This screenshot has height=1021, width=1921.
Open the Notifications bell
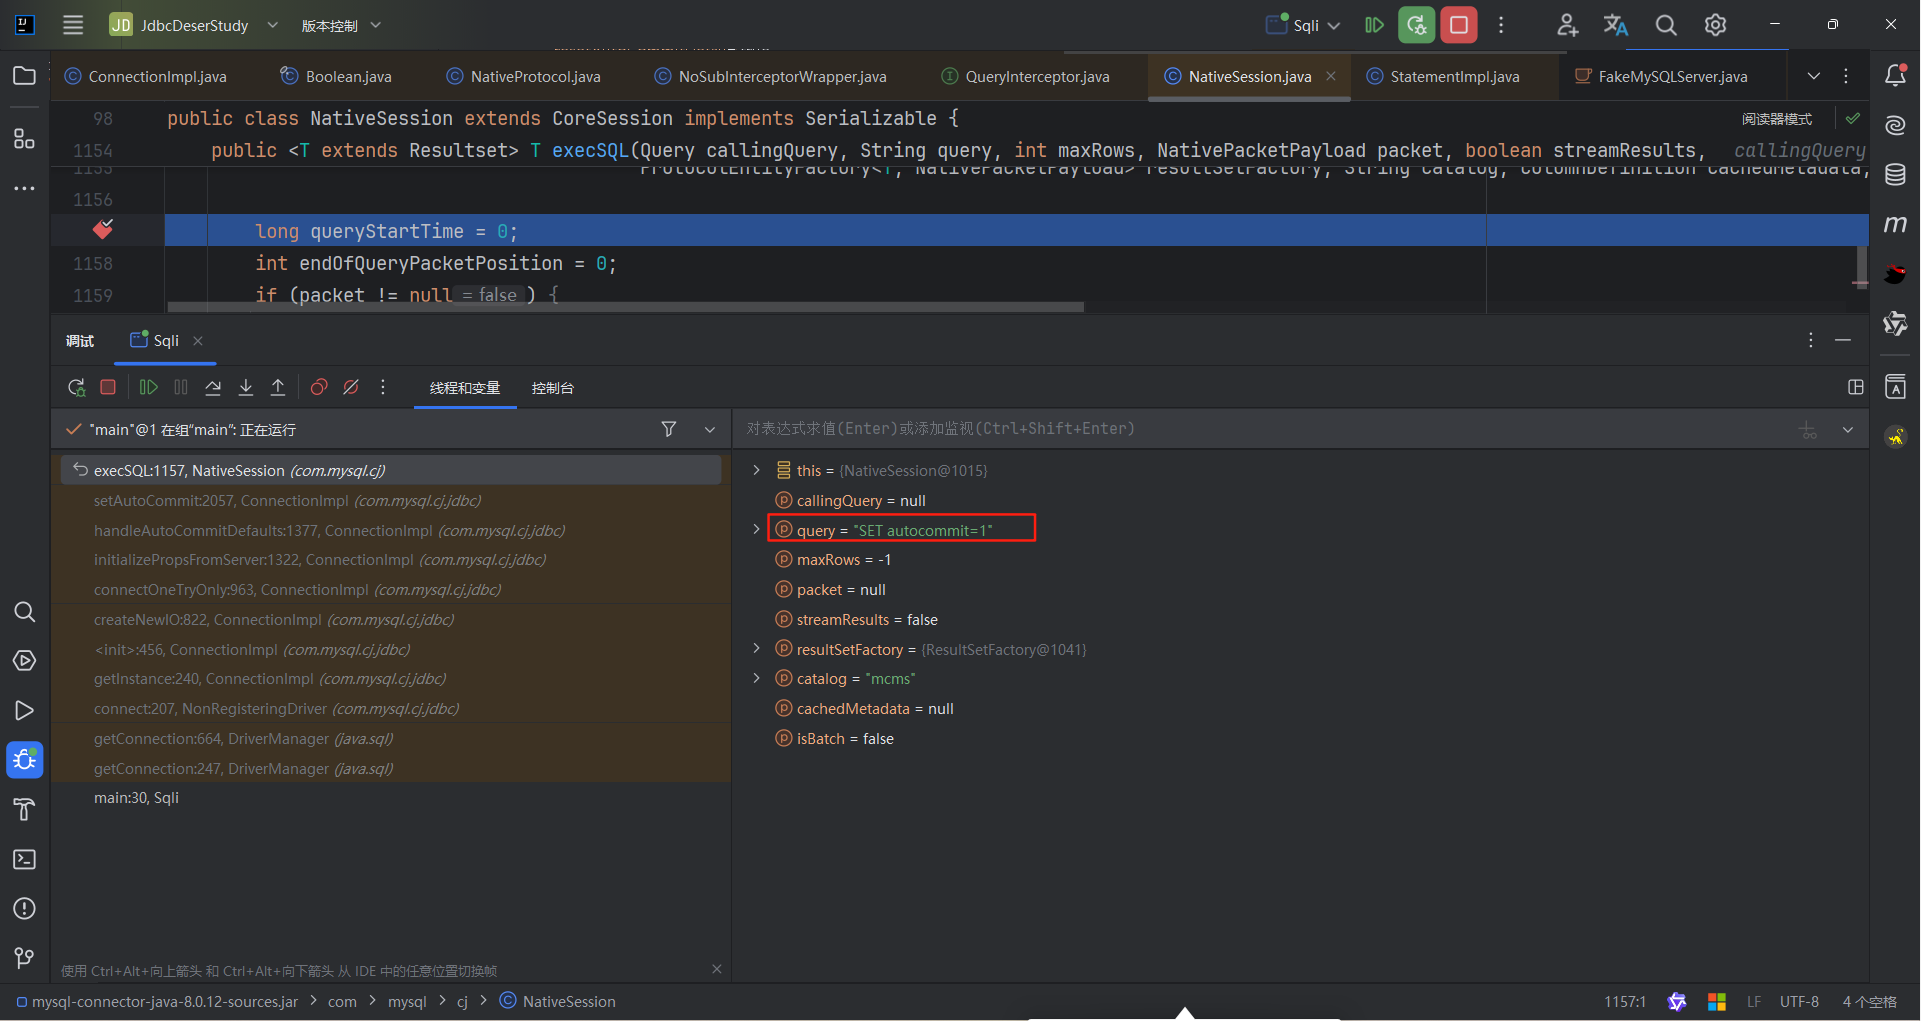[x=1895, y=75]
